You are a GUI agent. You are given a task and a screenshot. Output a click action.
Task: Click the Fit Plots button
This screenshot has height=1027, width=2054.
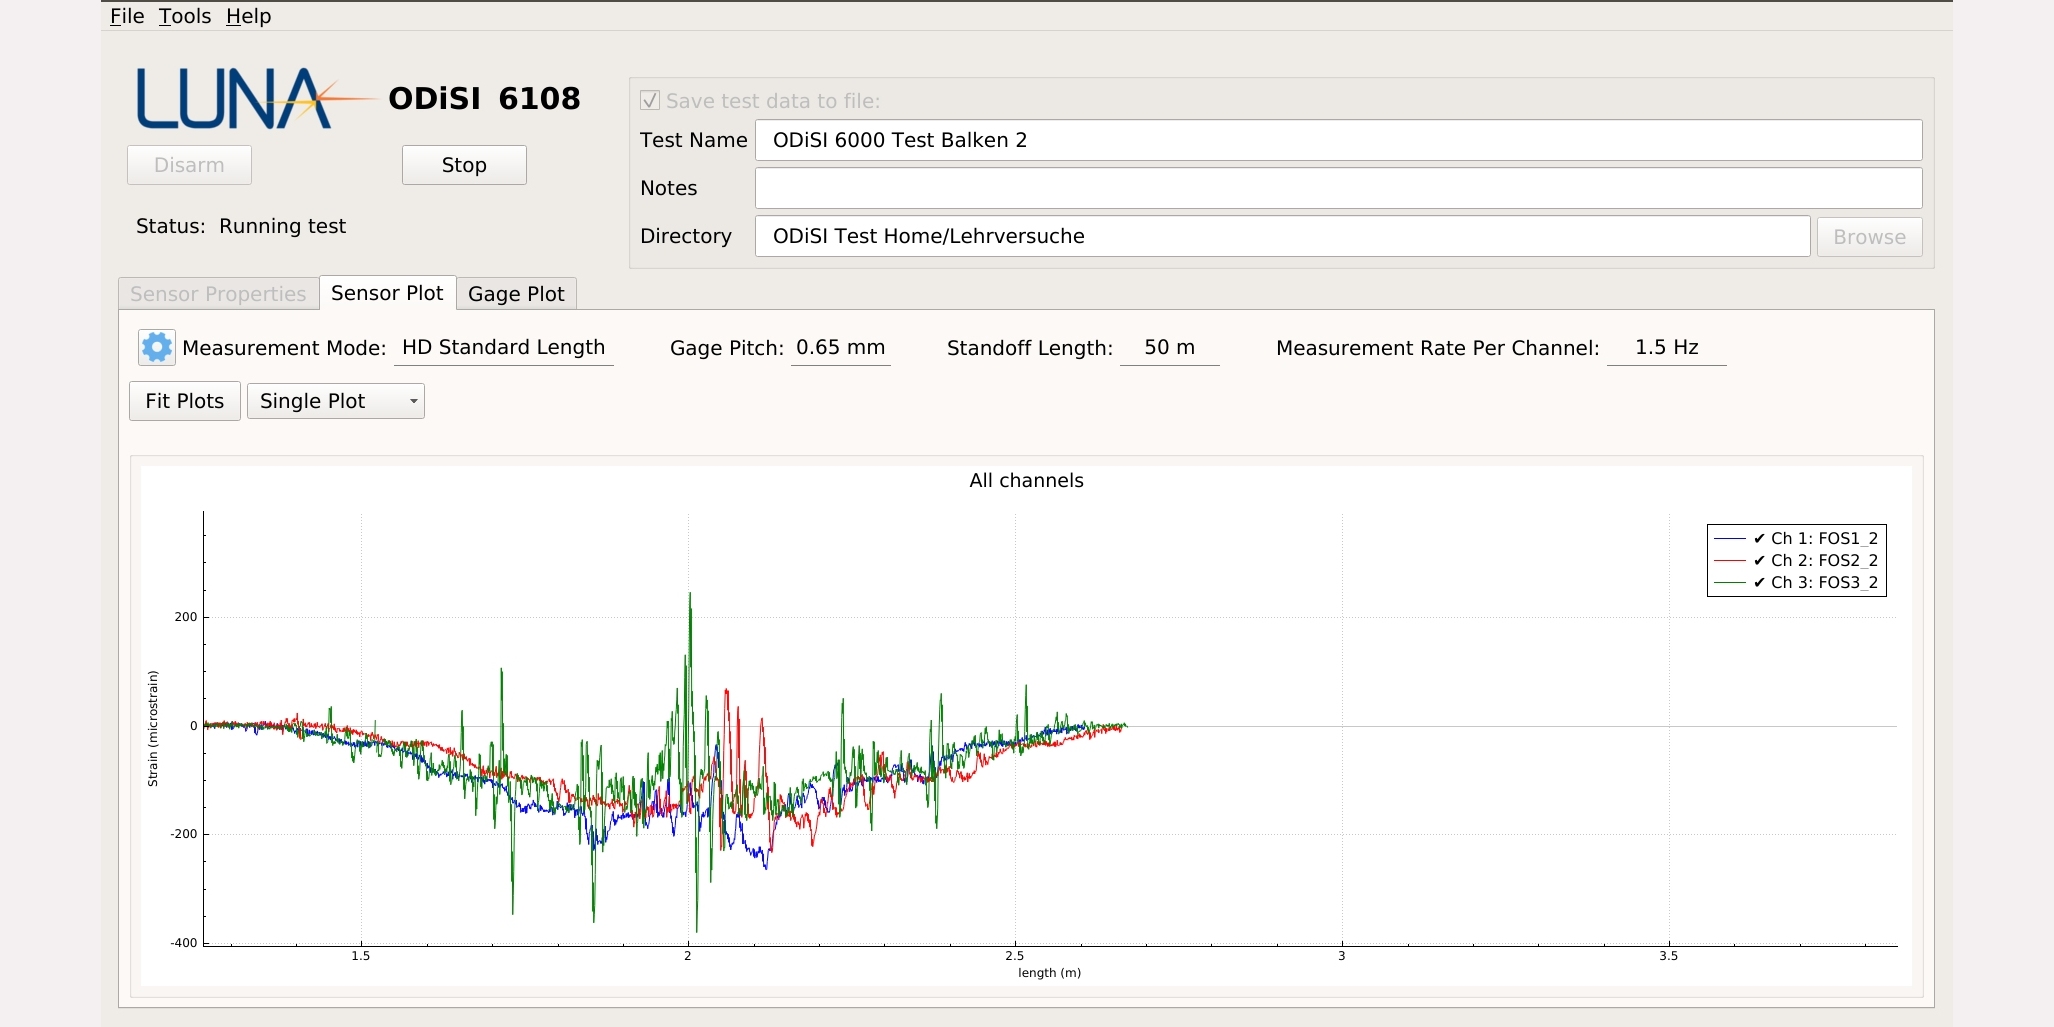point(185,401)
